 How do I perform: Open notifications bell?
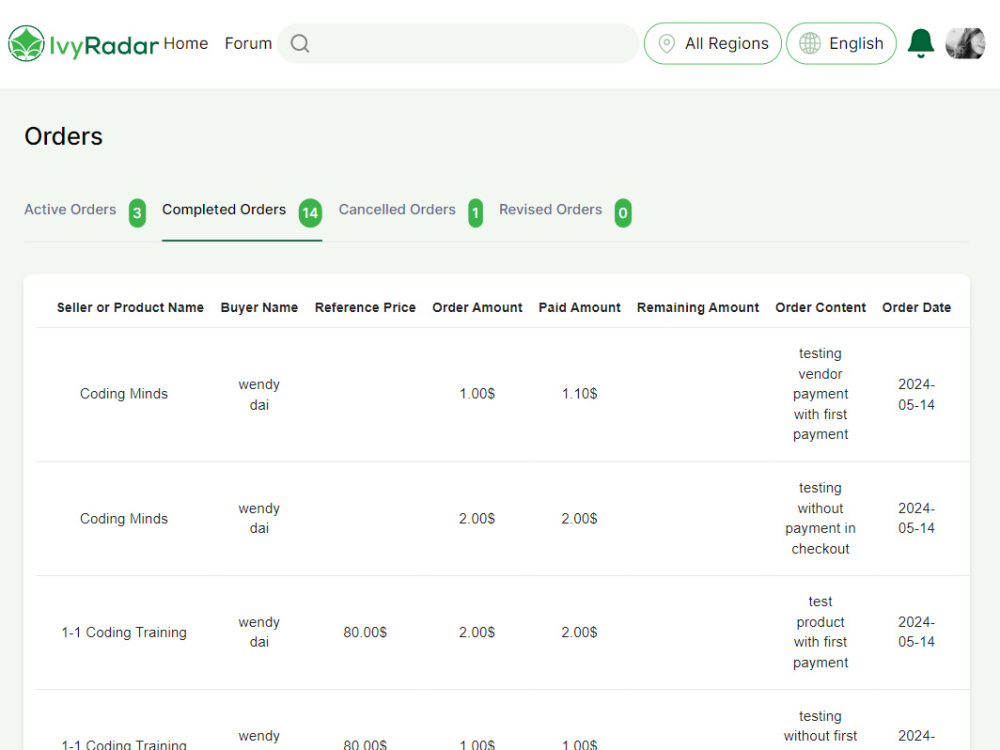tap(920, 43)
